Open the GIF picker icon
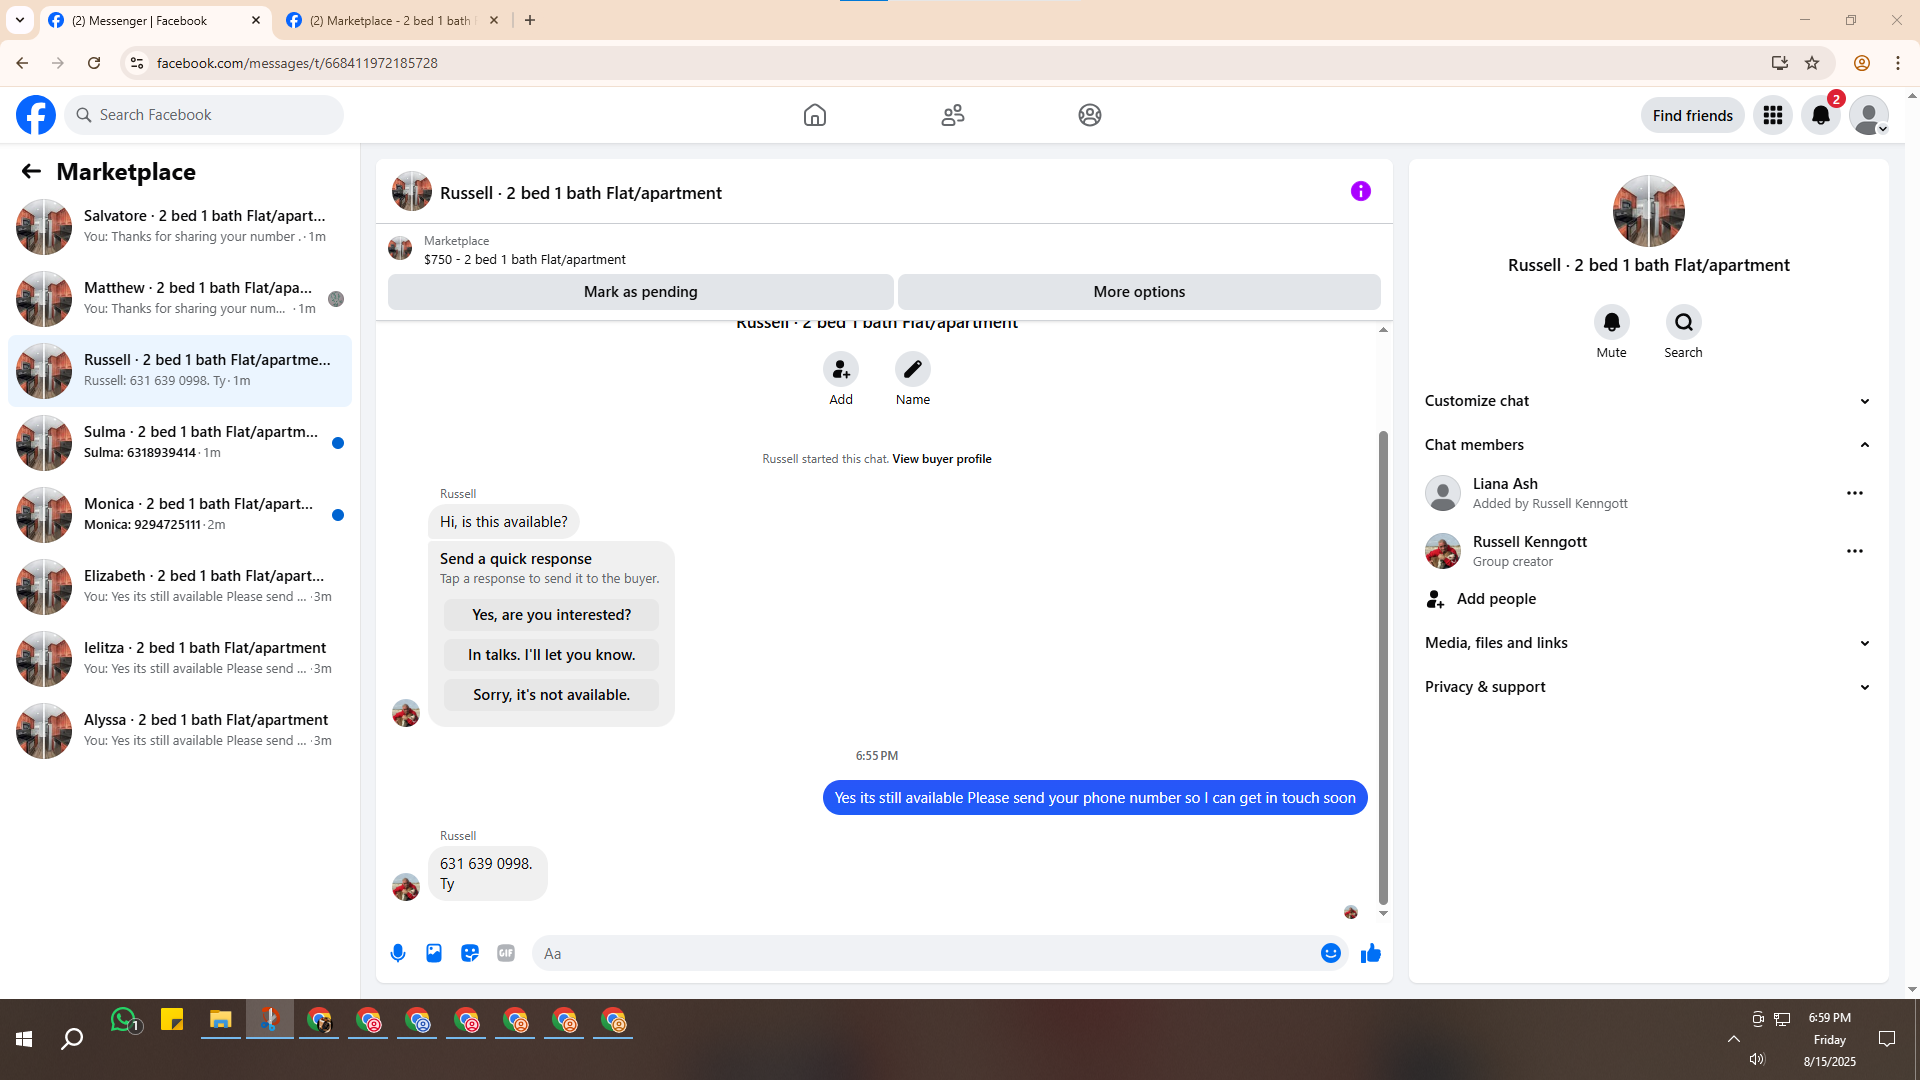 pyautogui.click(x=506, y=953)
